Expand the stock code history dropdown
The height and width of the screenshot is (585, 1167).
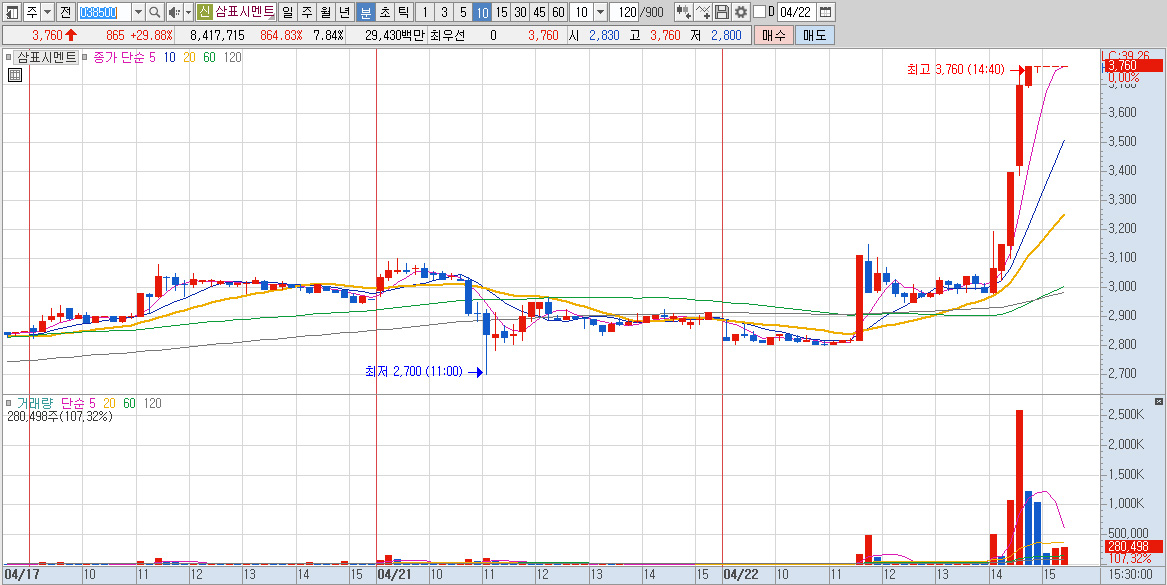click(x=138, y=12)
